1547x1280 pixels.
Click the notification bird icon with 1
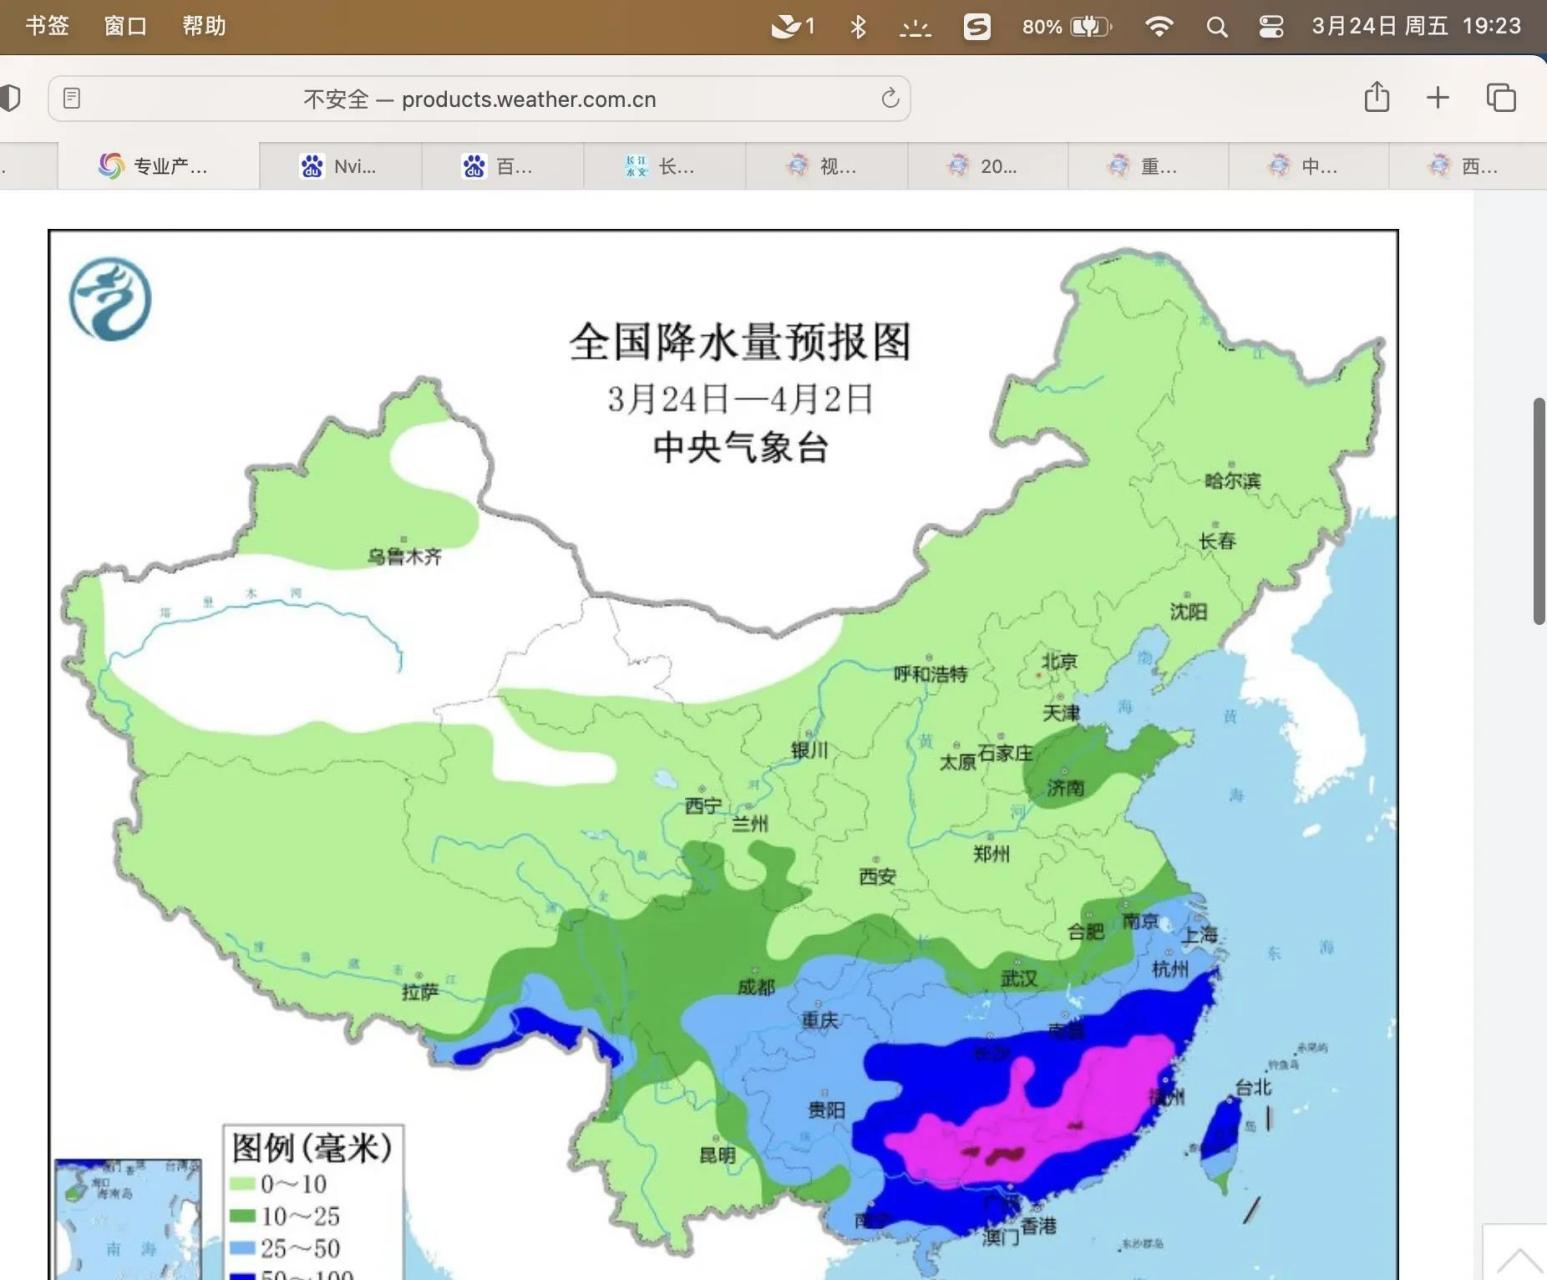[793, 27]
